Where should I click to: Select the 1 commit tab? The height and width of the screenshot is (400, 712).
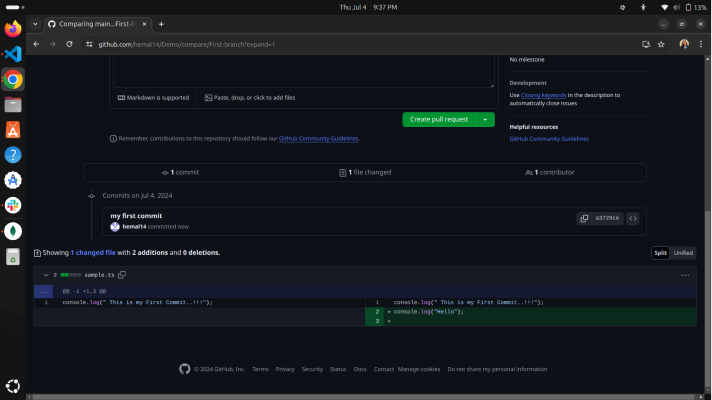coord(180,173)
